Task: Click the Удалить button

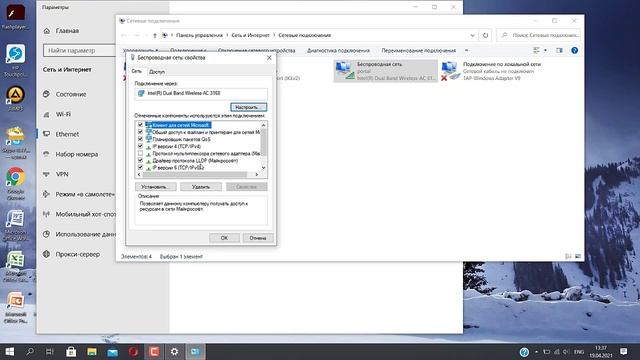Action: (x=201, y=187)
